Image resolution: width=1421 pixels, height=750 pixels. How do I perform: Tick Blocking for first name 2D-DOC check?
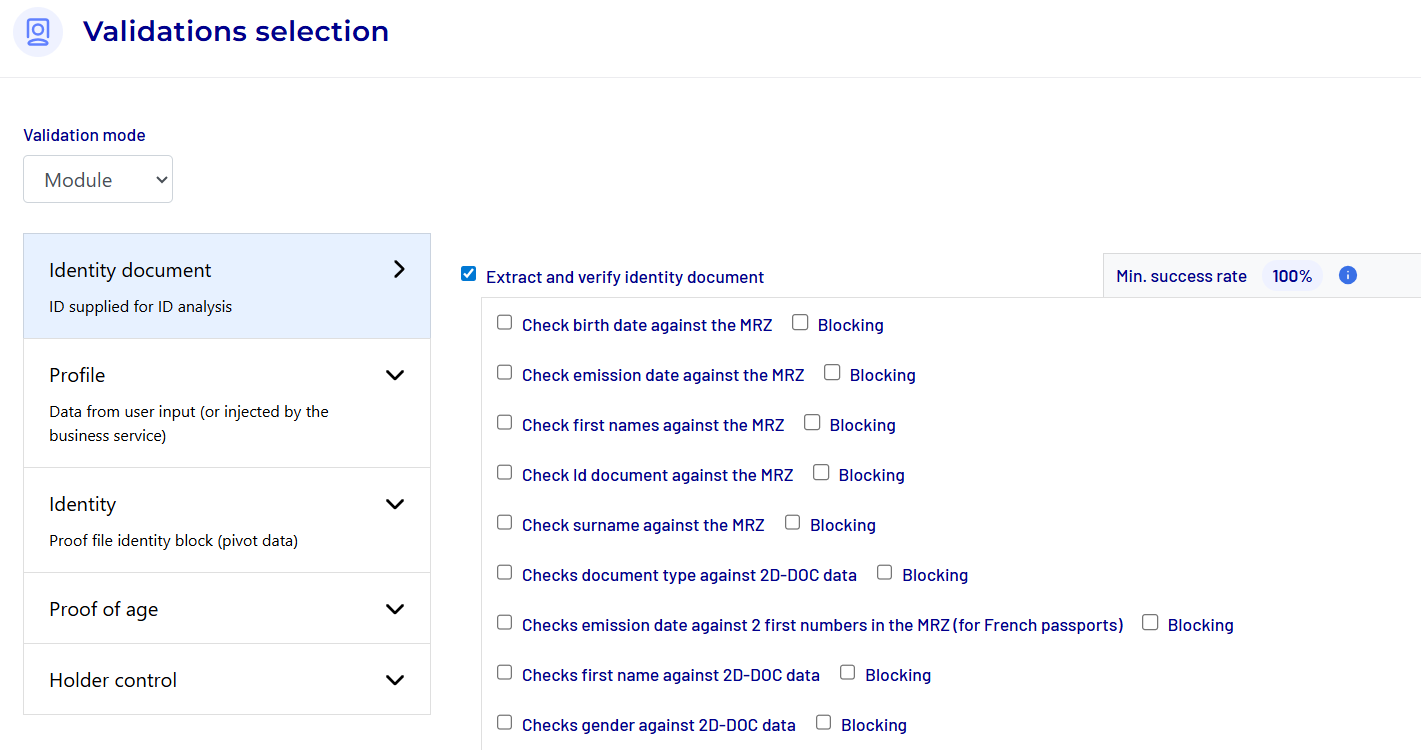tap(848, 672)
